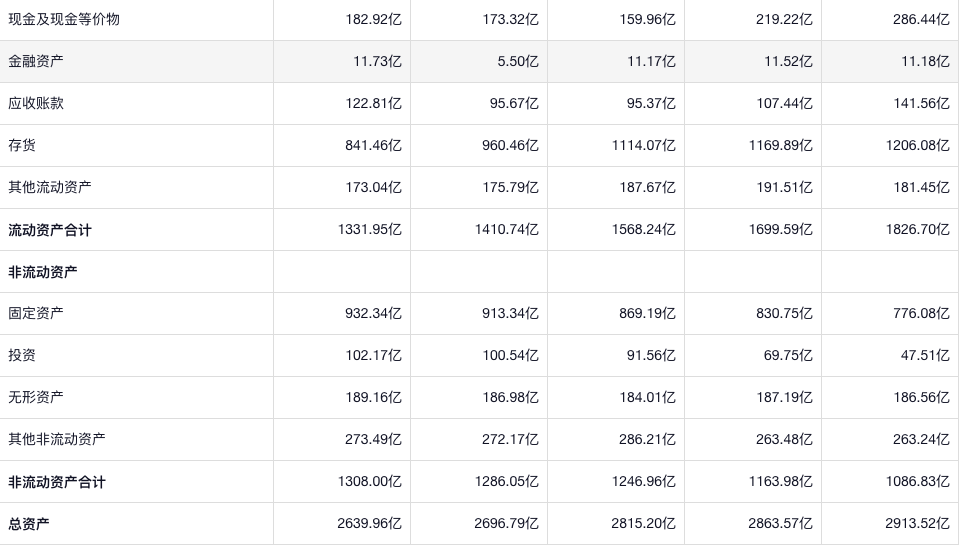Select the 非流动资产合计 row heading

pos(57,482)
